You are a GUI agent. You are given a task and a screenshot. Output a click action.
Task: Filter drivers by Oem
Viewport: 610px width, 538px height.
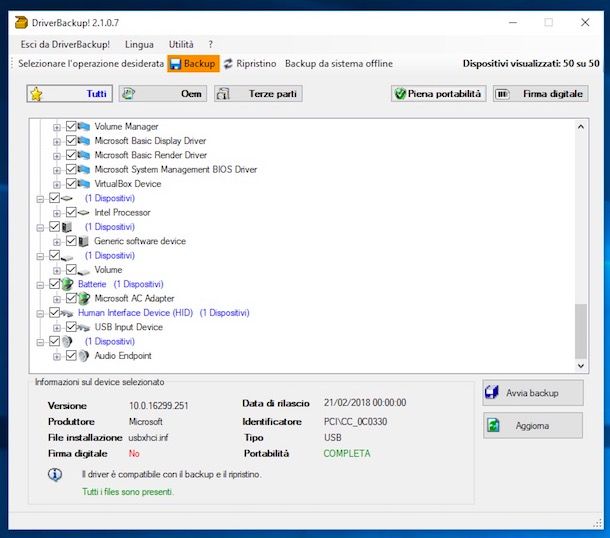tap(163, 94)
